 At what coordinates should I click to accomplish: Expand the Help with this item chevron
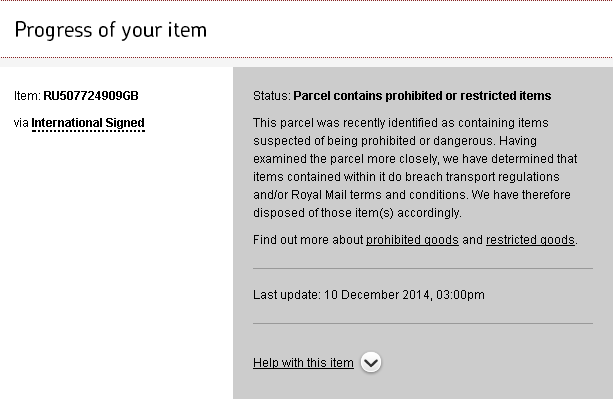(x=371, y=363)
